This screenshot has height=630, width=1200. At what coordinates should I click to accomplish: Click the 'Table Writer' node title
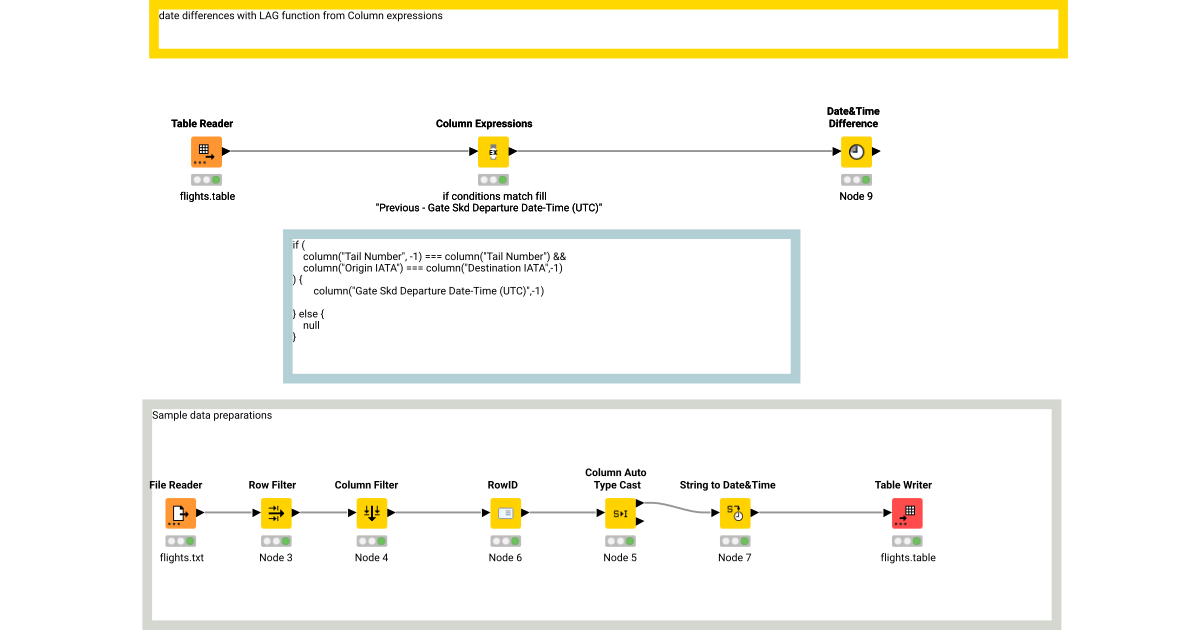pyautogui.click(x=904, y=485)
